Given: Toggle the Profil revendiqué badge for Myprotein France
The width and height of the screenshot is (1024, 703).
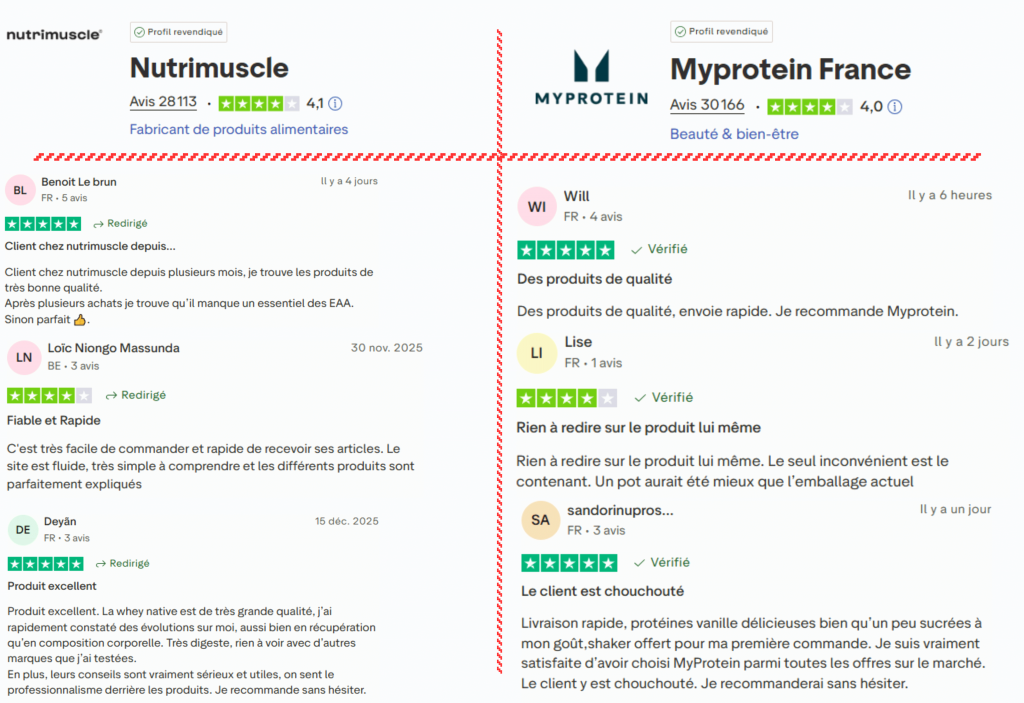Looking at the screenshot, I should point(721,31).
